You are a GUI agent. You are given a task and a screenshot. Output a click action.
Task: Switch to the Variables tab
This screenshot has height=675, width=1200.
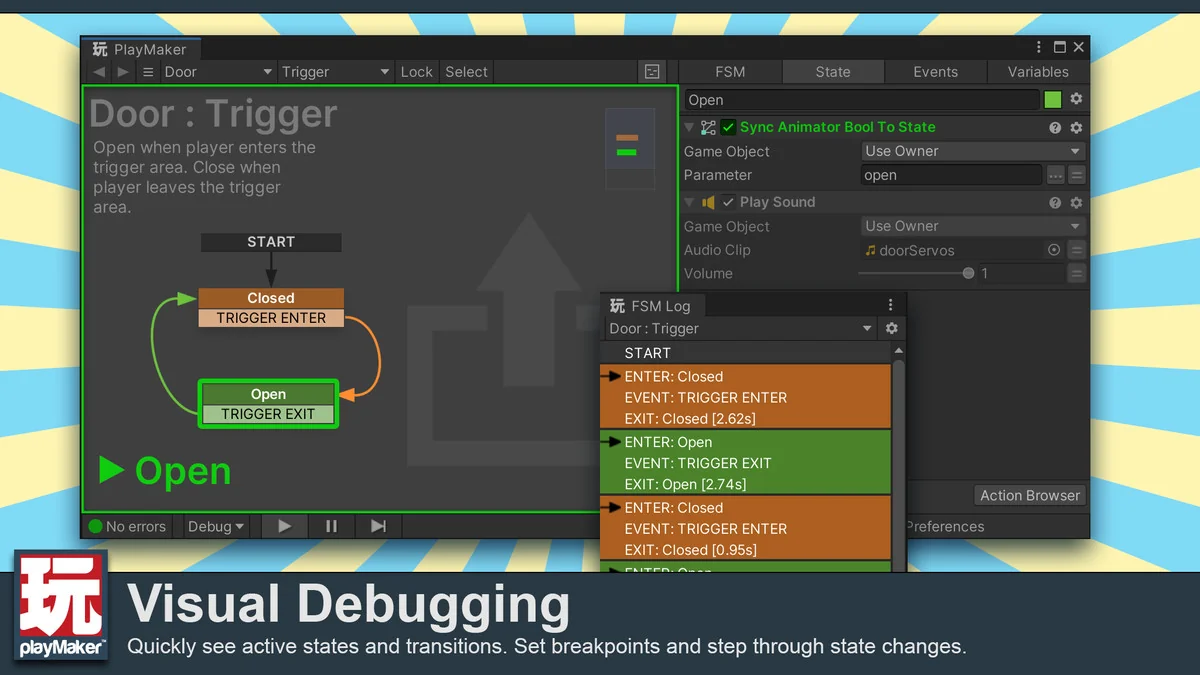point(1037,72)
